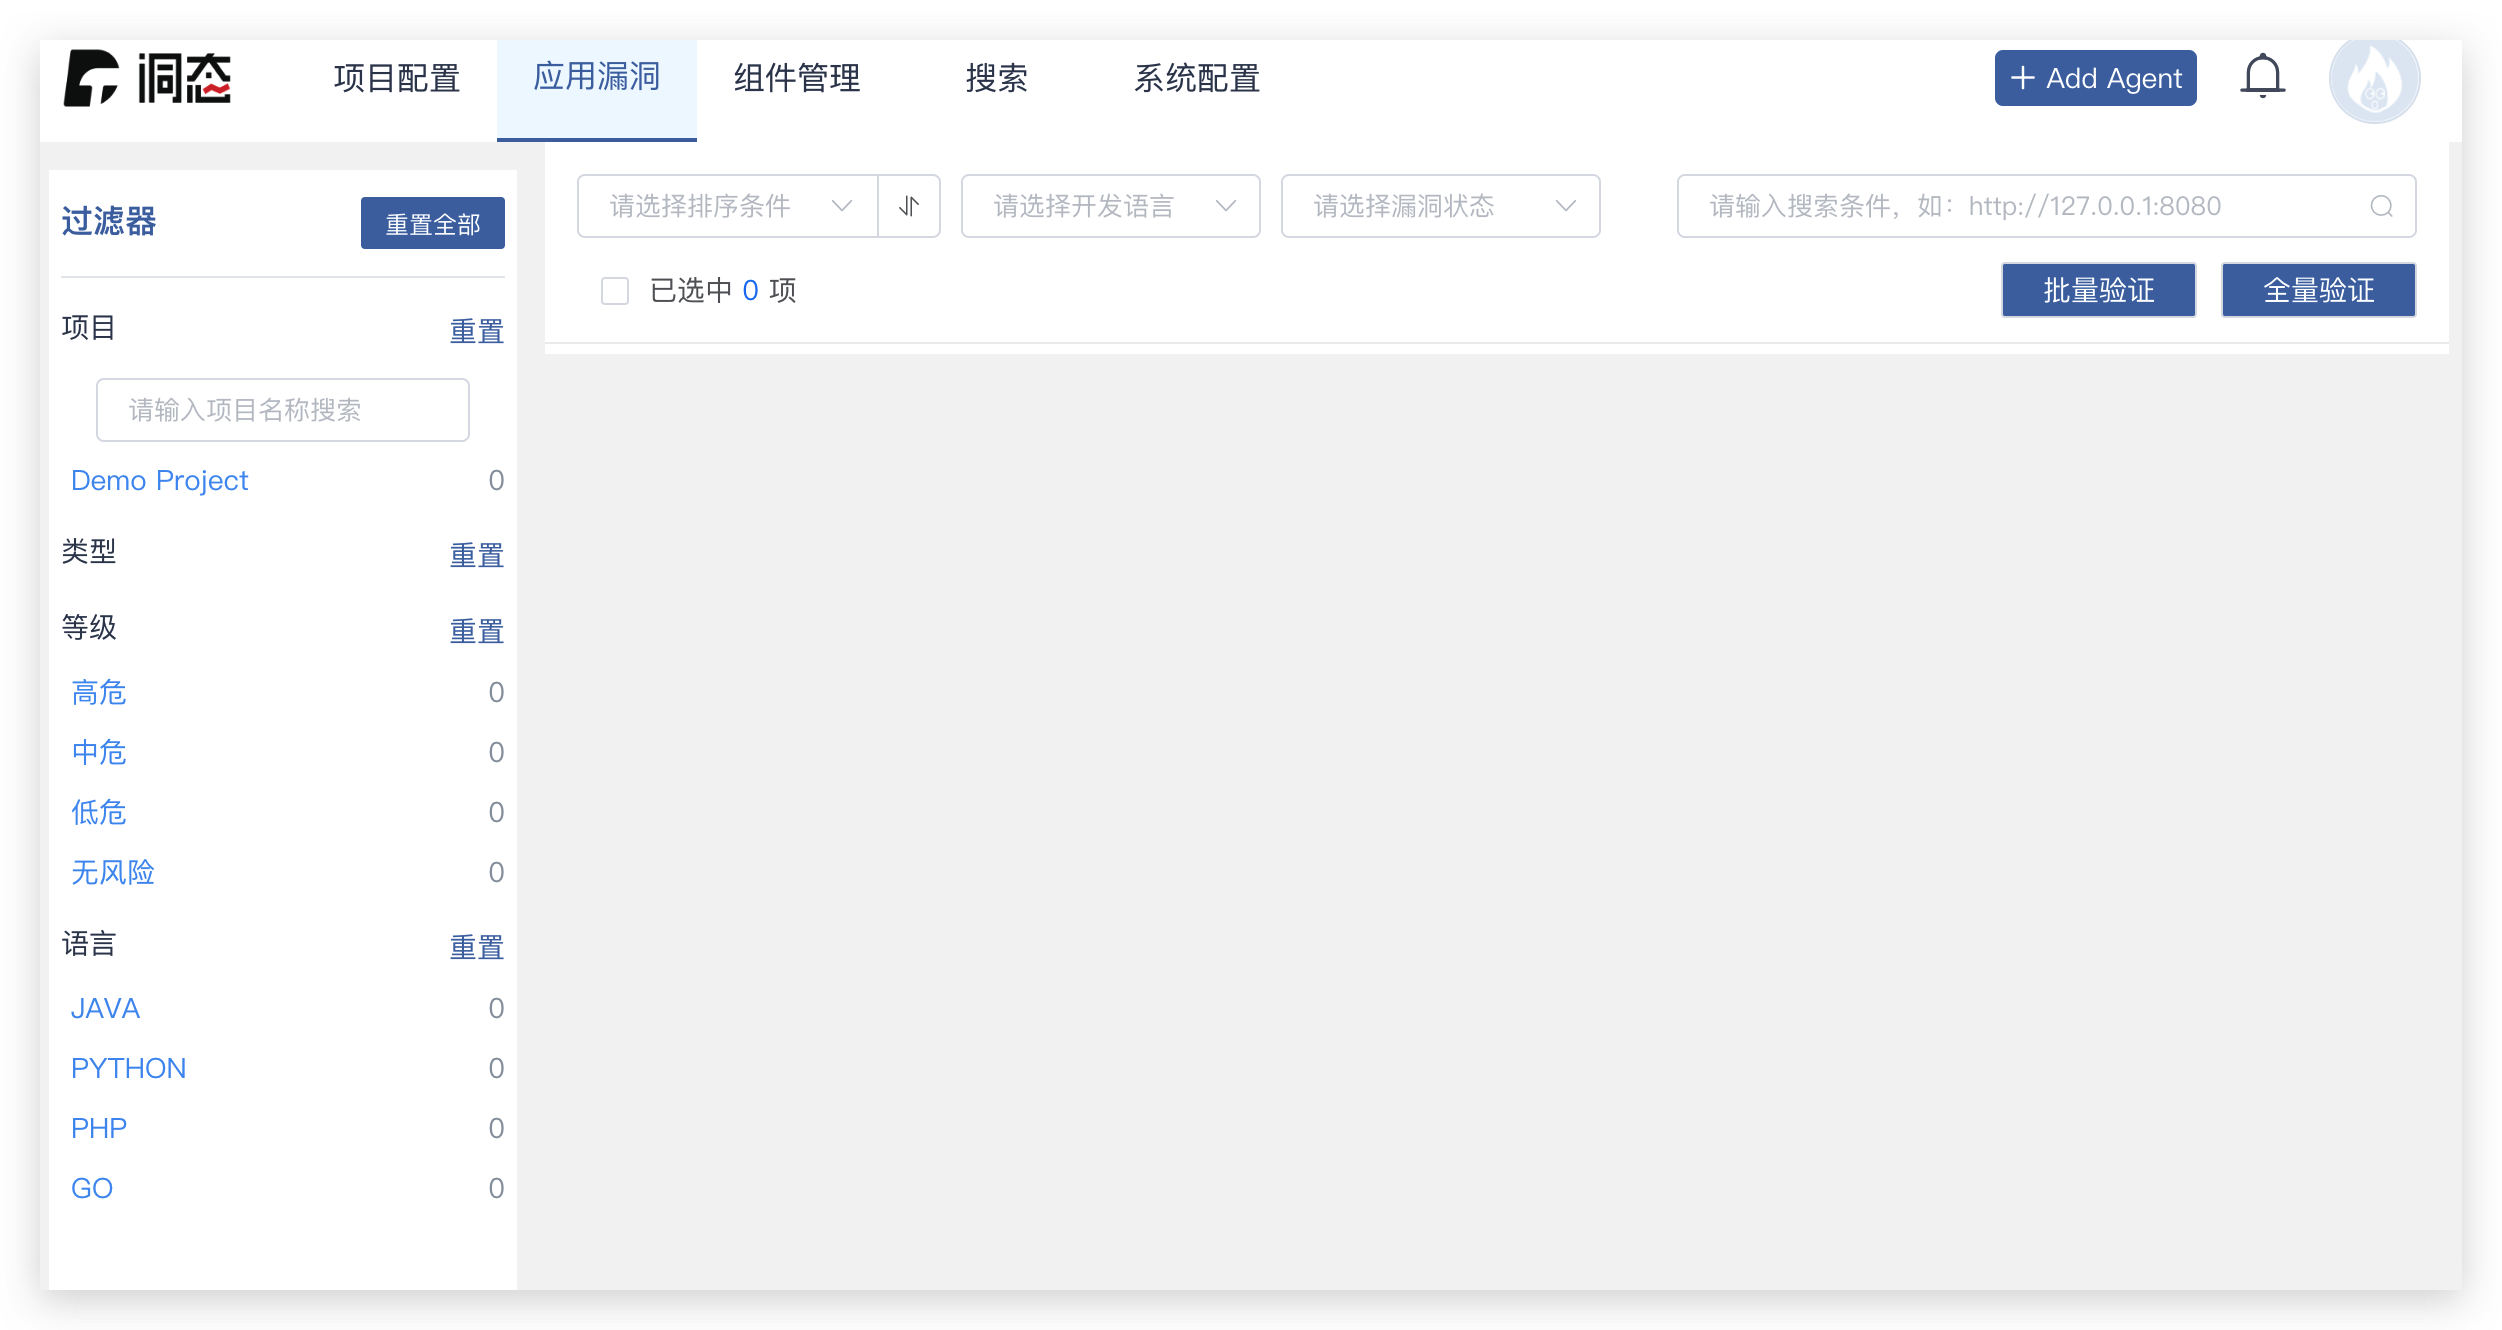The image size is (2502, 1330).
Task: Click the 批量验证 button
Action: pyautogui.click(x=2098, y=290)
